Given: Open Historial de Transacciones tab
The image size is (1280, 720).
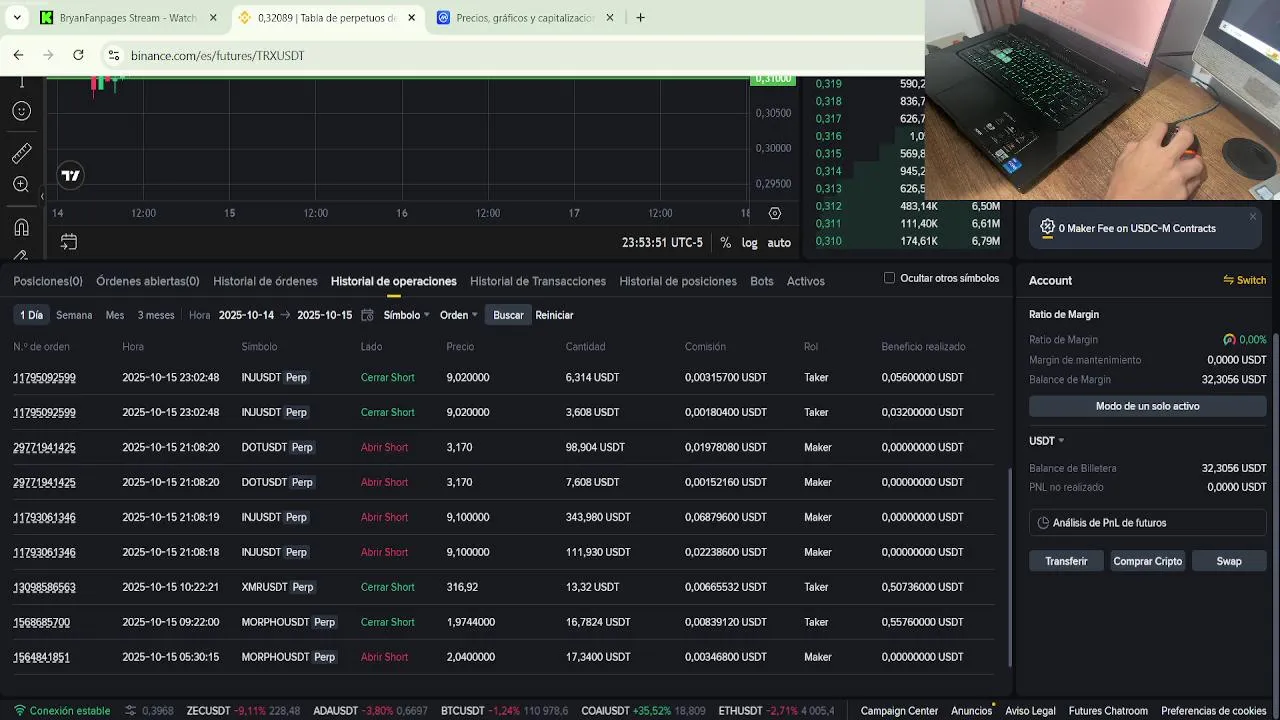Looking at the screenshot, I should [x=538, y=281].
